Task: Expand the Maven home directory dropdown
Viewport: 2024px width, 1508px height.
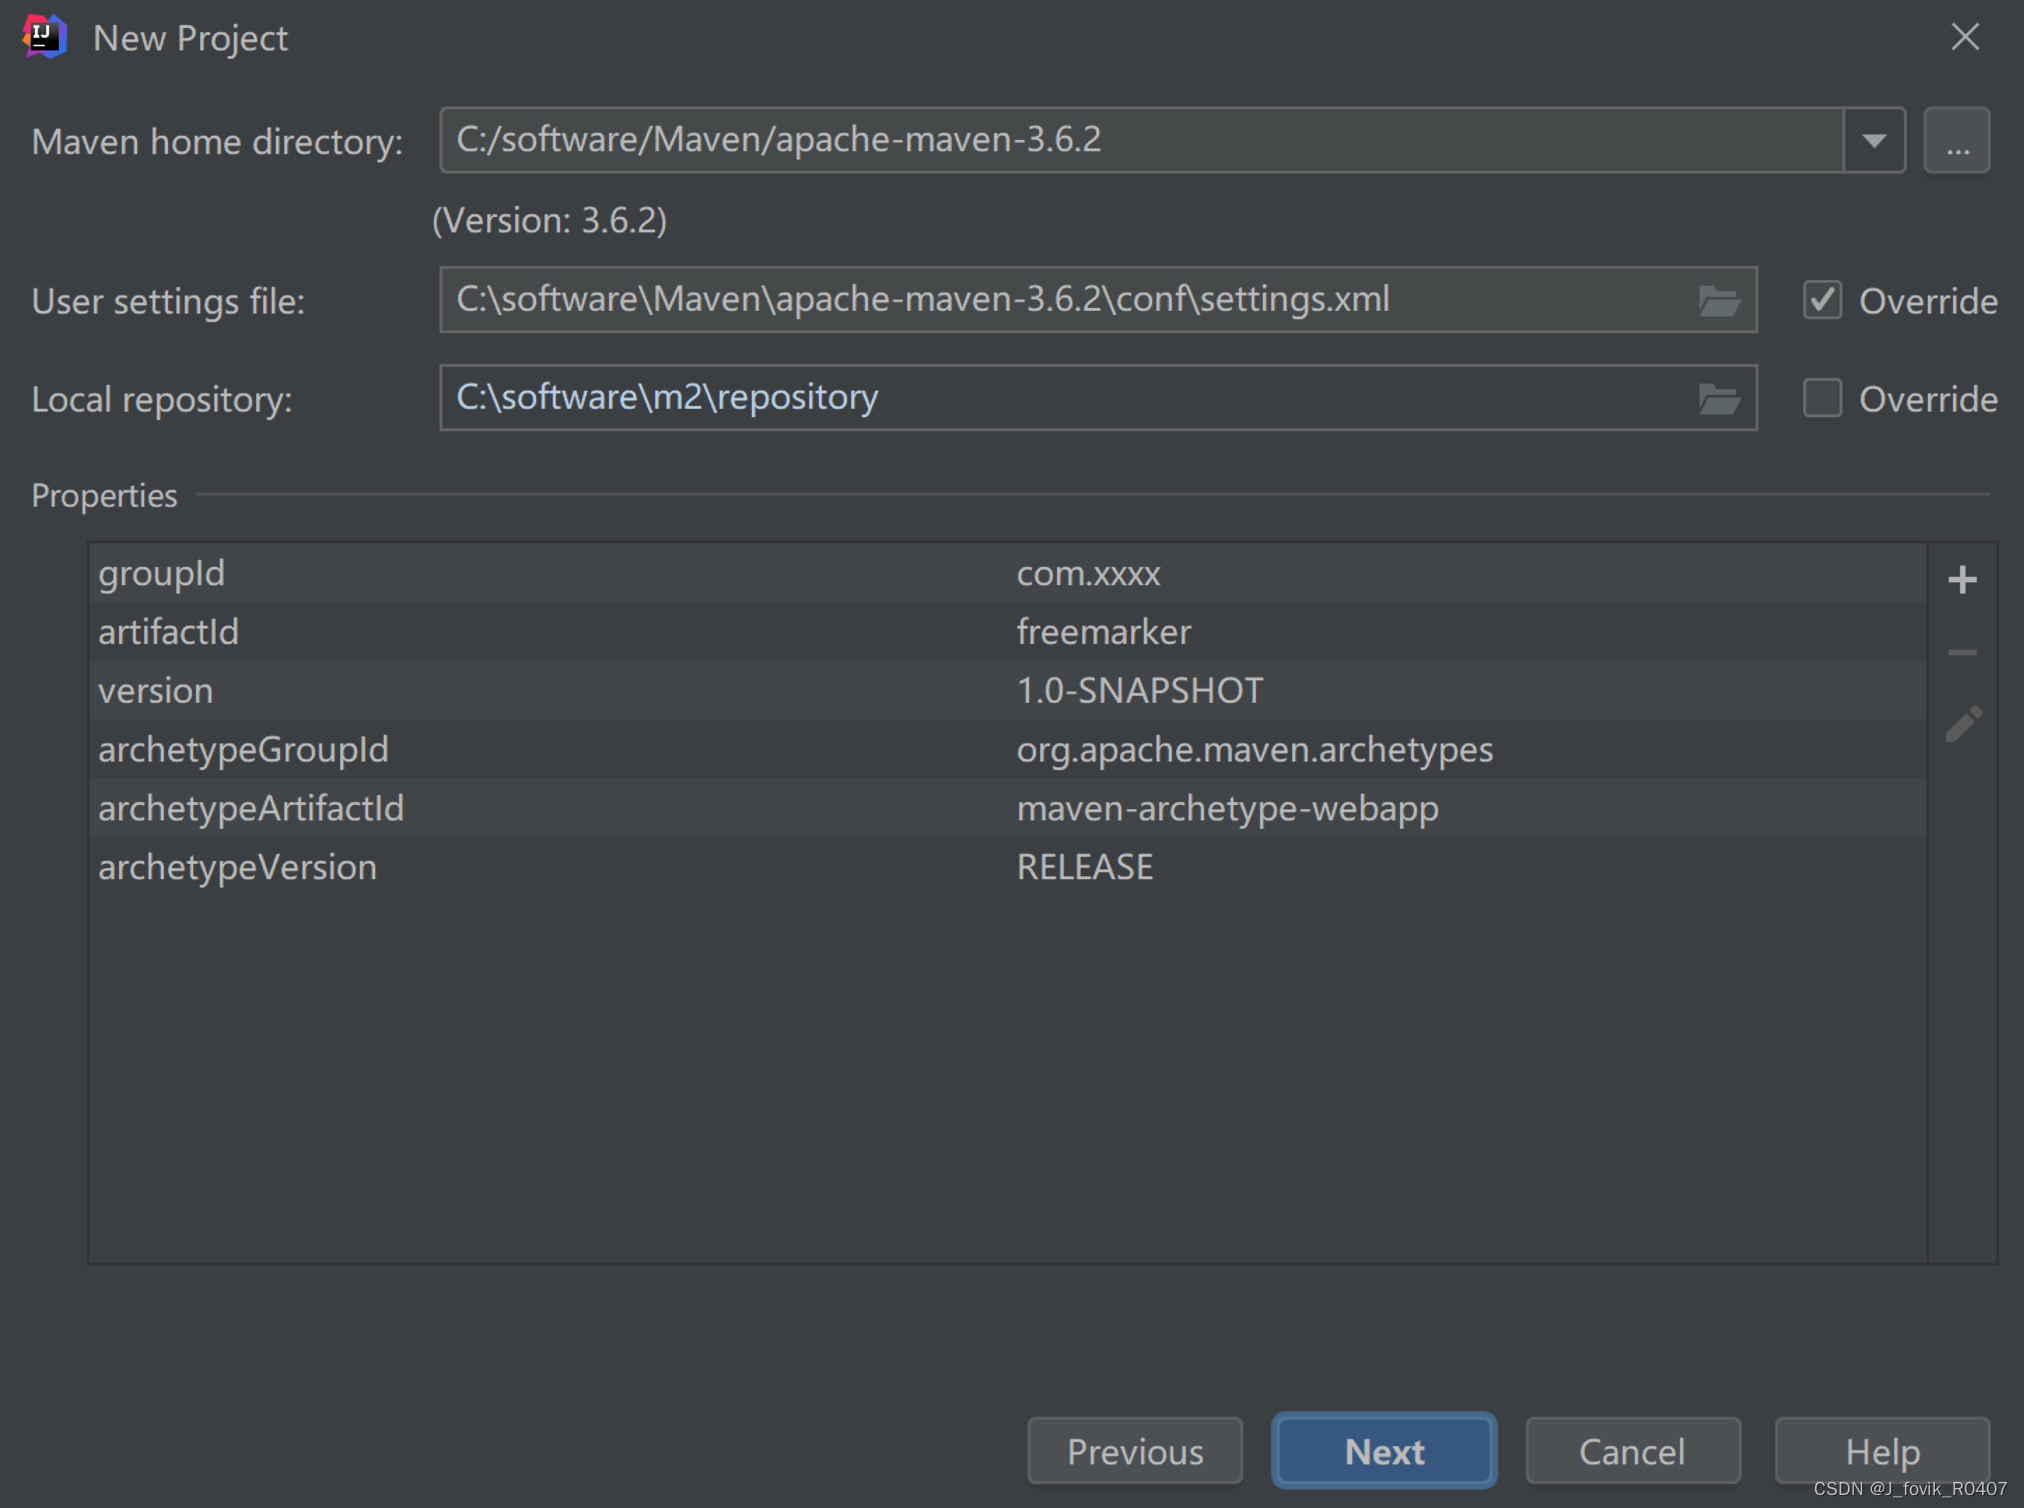Action: [x=1874, y=140]
